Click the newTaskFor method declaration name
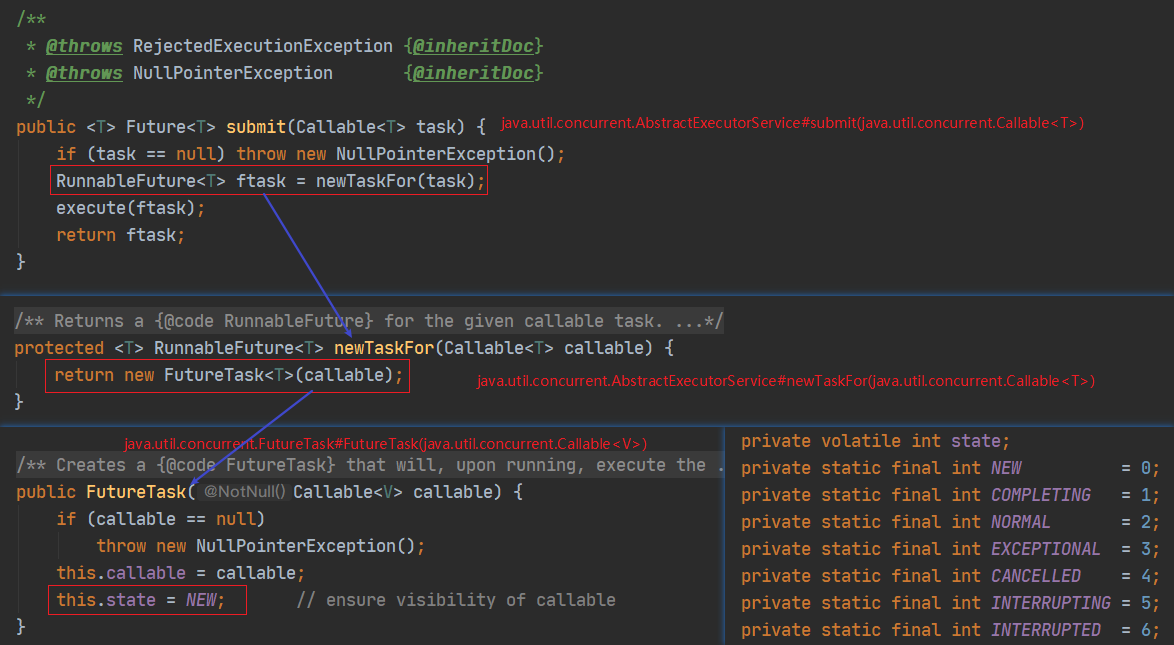Image resolution: width=1174 pixels, height=645 pixels. pyautogui.click(x=384, y=348)
